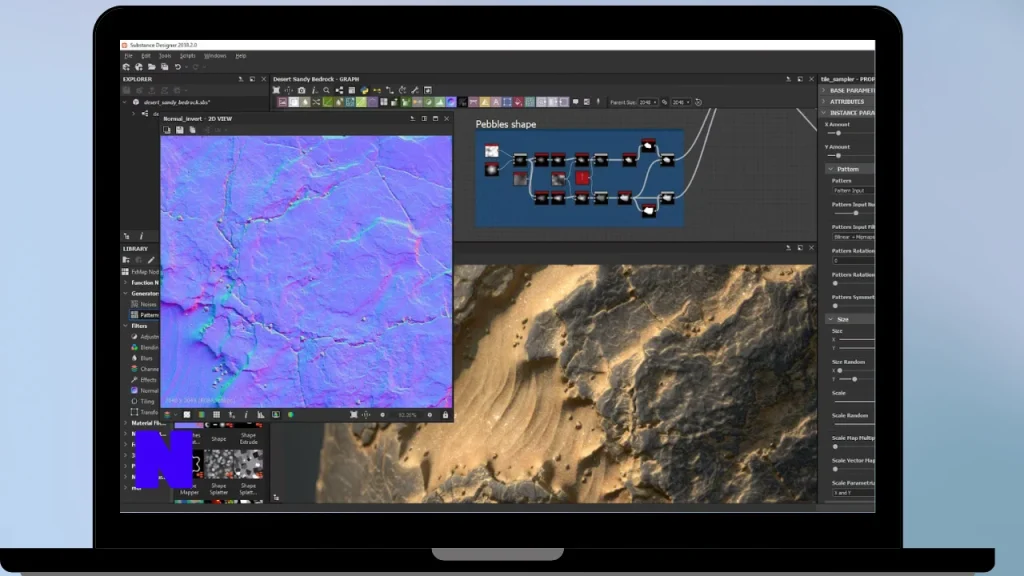Click the save all icon in main toolbar
1024x576 pixels.
[165, 67]
